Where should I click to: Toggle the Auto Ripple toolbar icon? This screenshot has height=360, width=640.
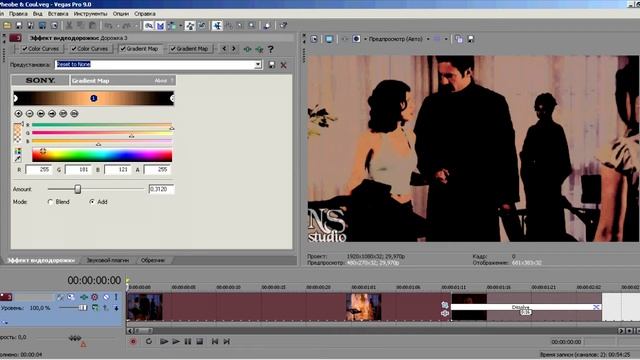(172, 26)
